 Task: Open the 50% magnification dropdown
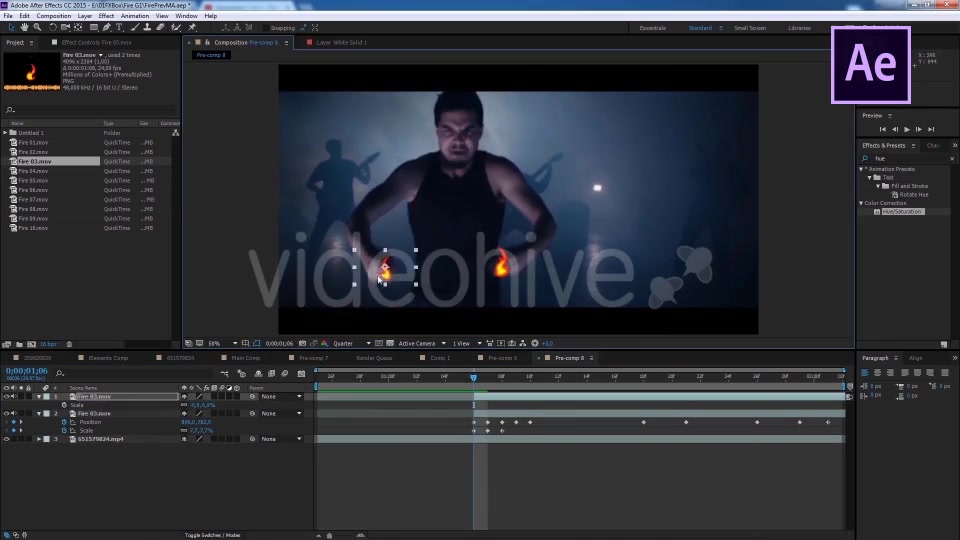[x=223, y=343]
